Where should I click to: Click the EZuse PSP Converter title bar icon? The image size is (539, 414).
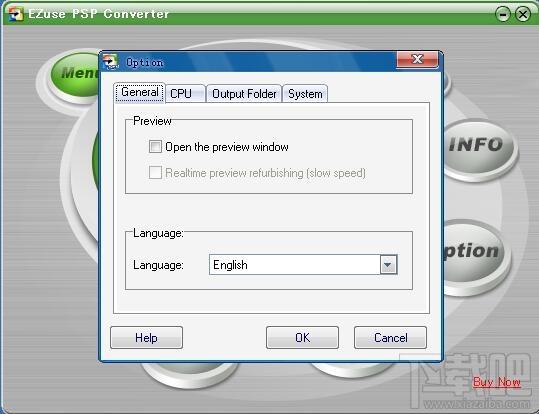[x=16, y=14]
